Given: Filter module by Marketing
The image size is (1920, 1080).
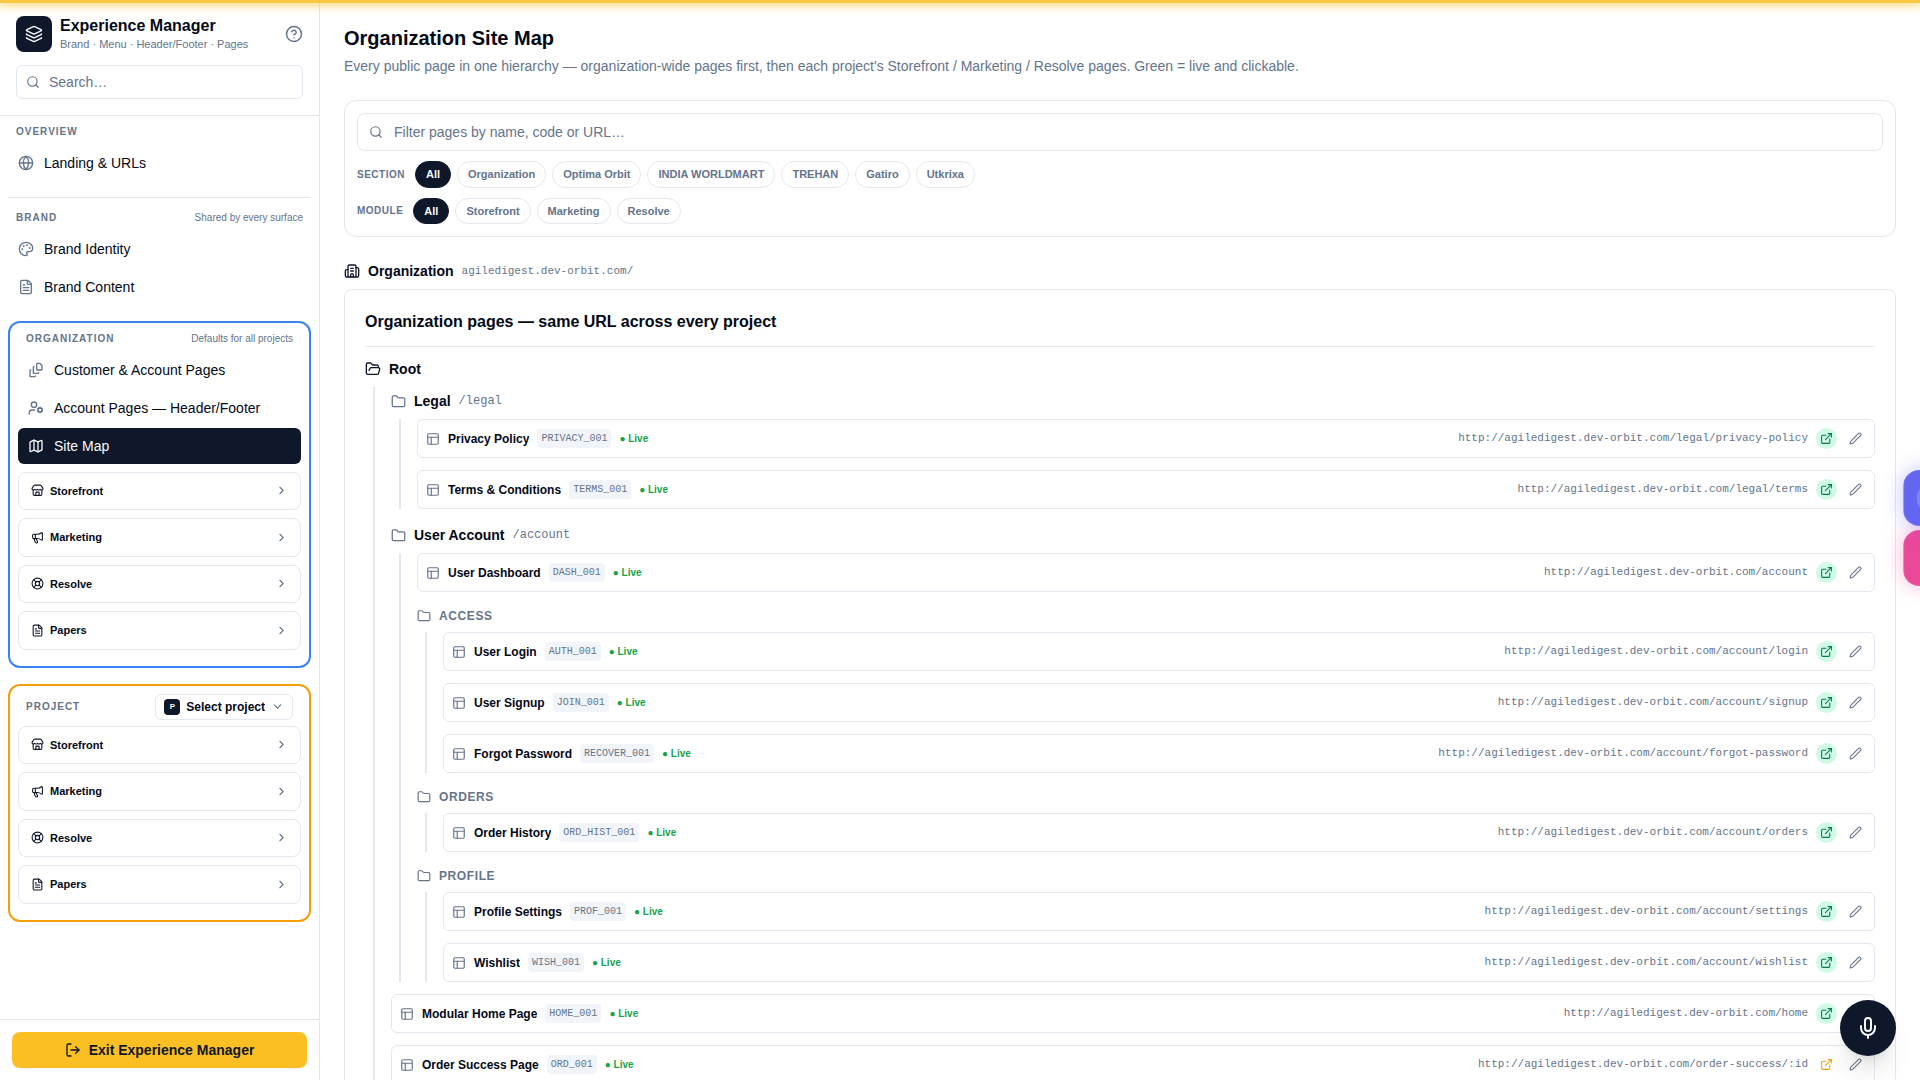Looking at the screenshot, I should 573,211.
